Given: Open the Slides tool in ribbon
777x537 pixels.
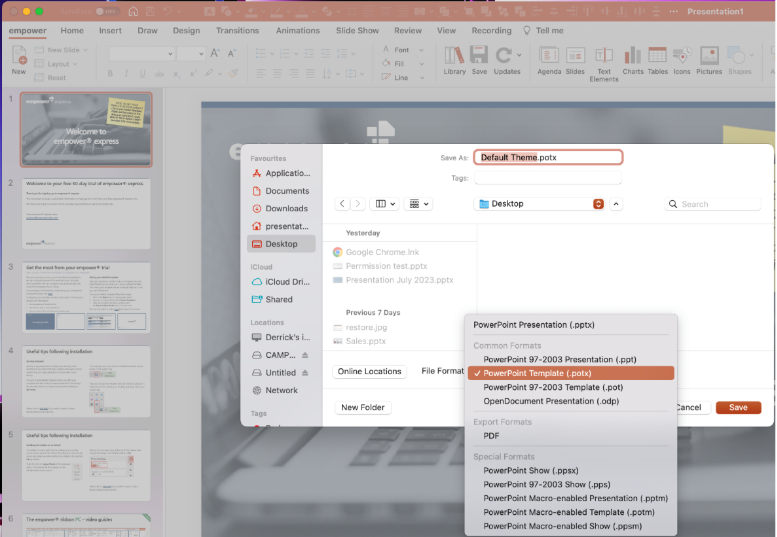Looking at the screenshot, I should click(575, 60).
